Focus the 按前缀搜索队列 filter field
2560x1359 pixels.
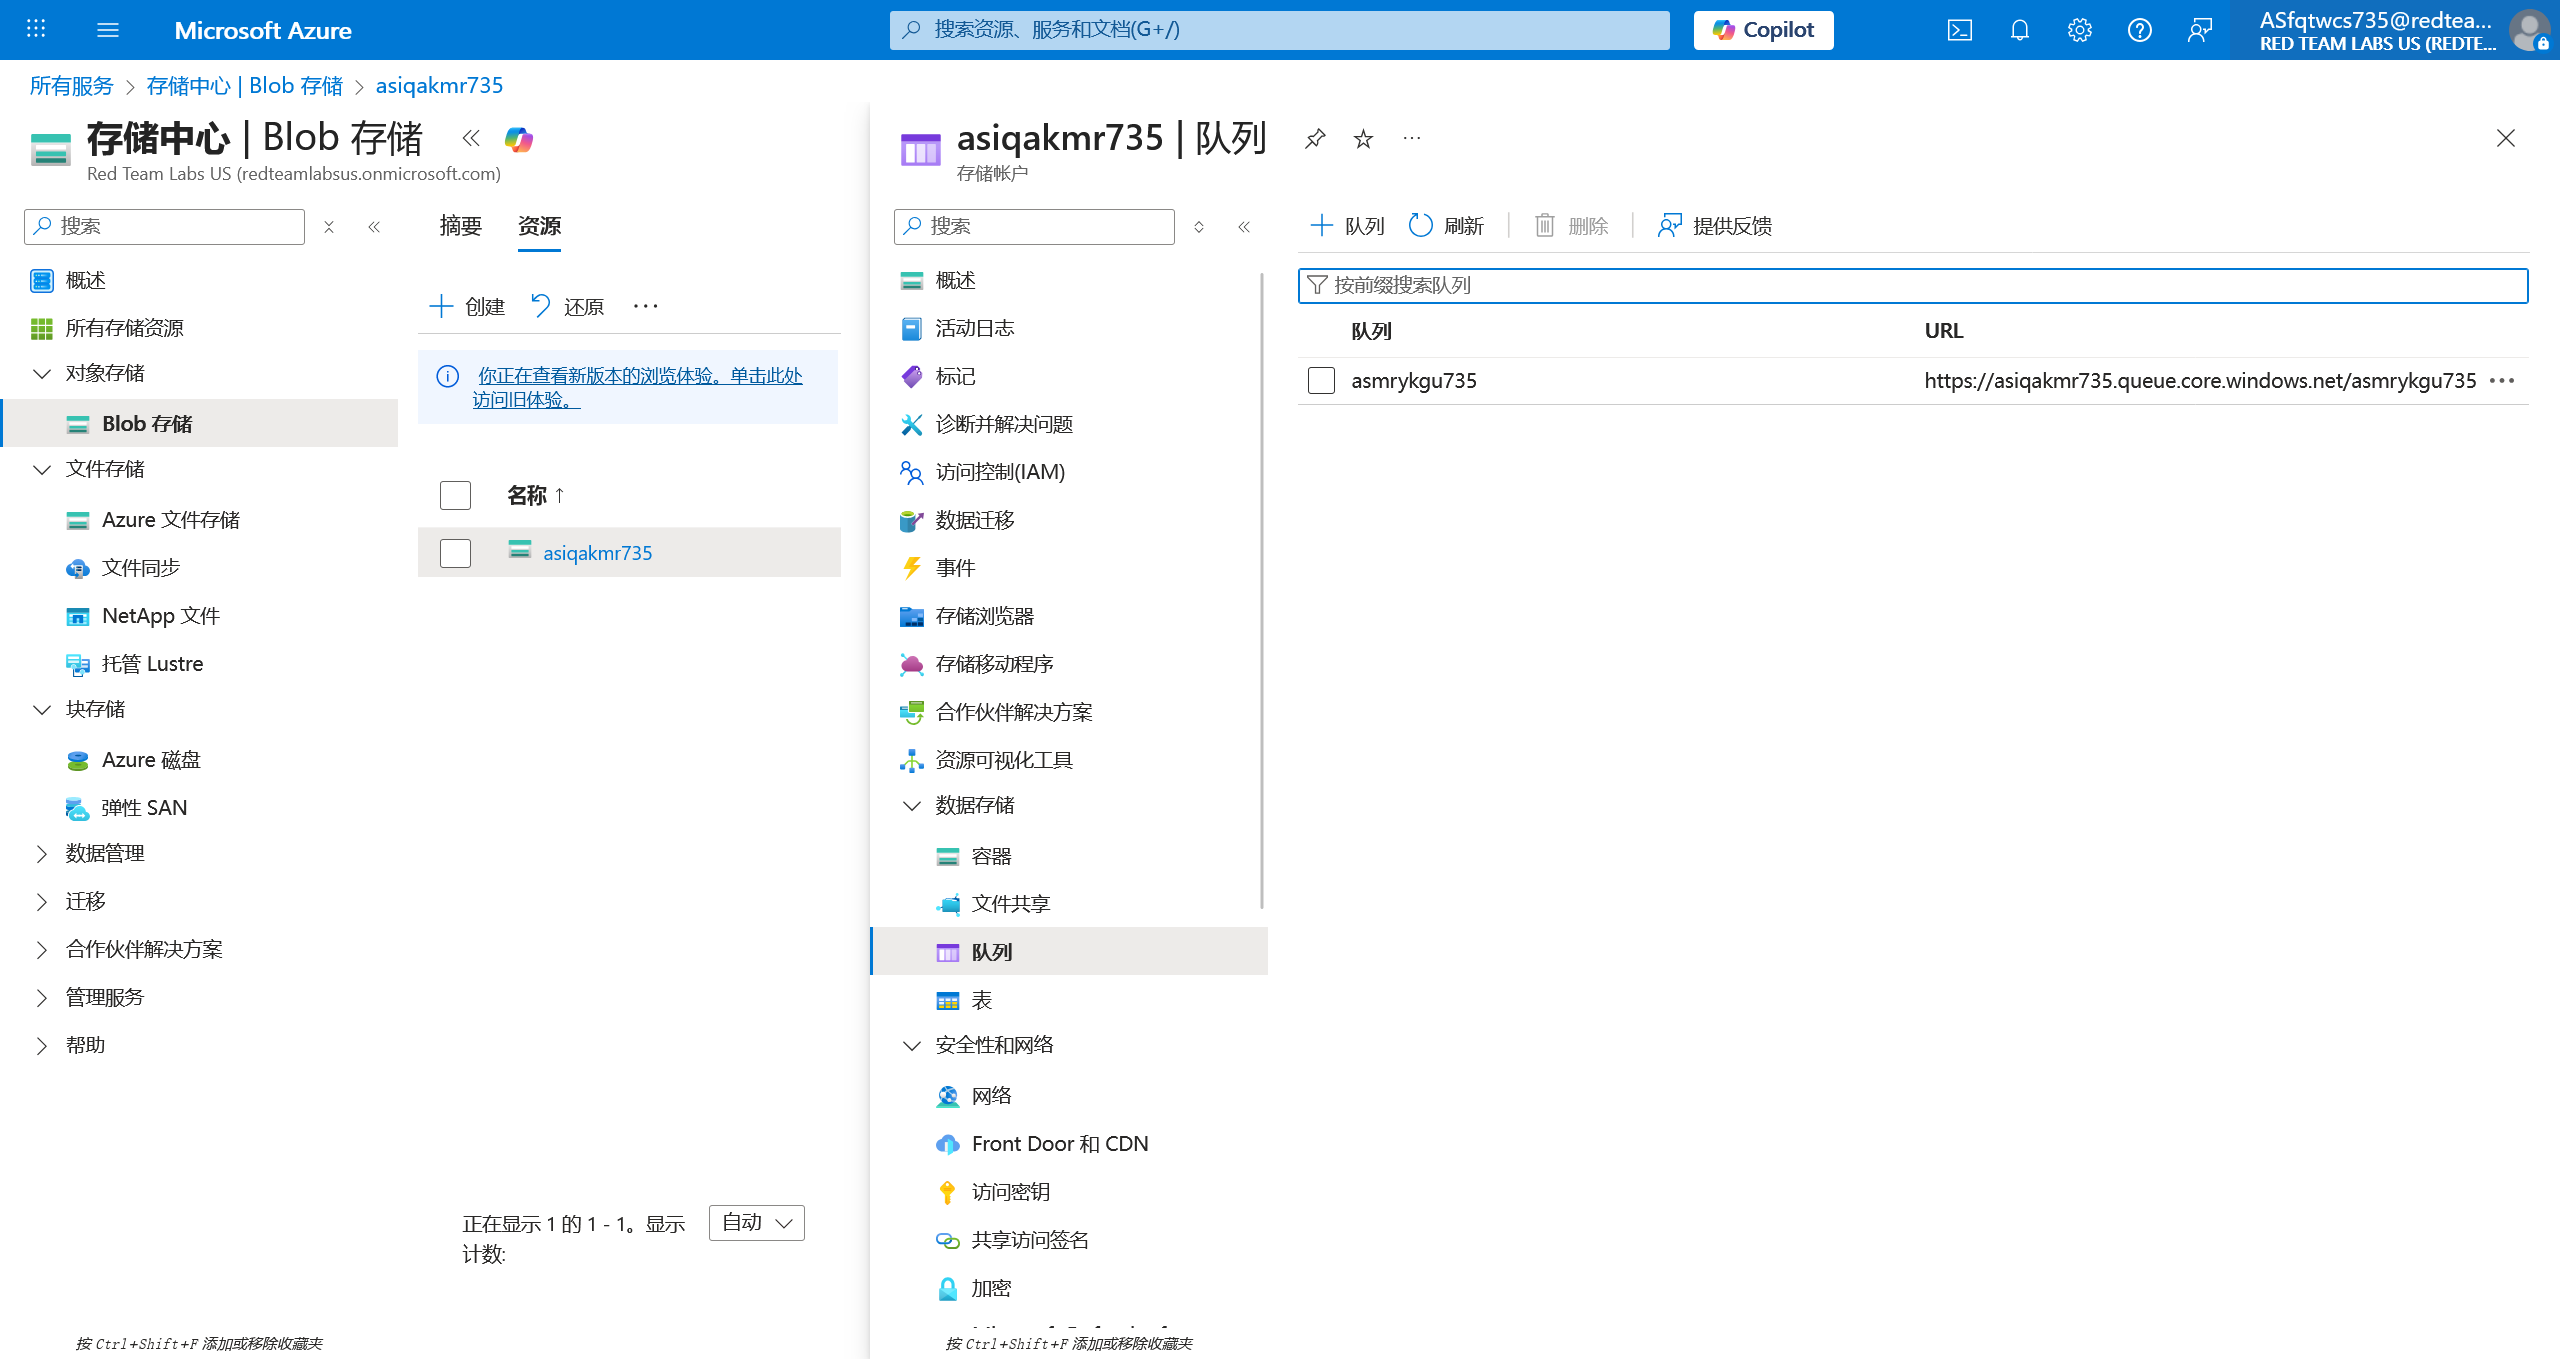pyautogui.click(x=1912, y=285)
